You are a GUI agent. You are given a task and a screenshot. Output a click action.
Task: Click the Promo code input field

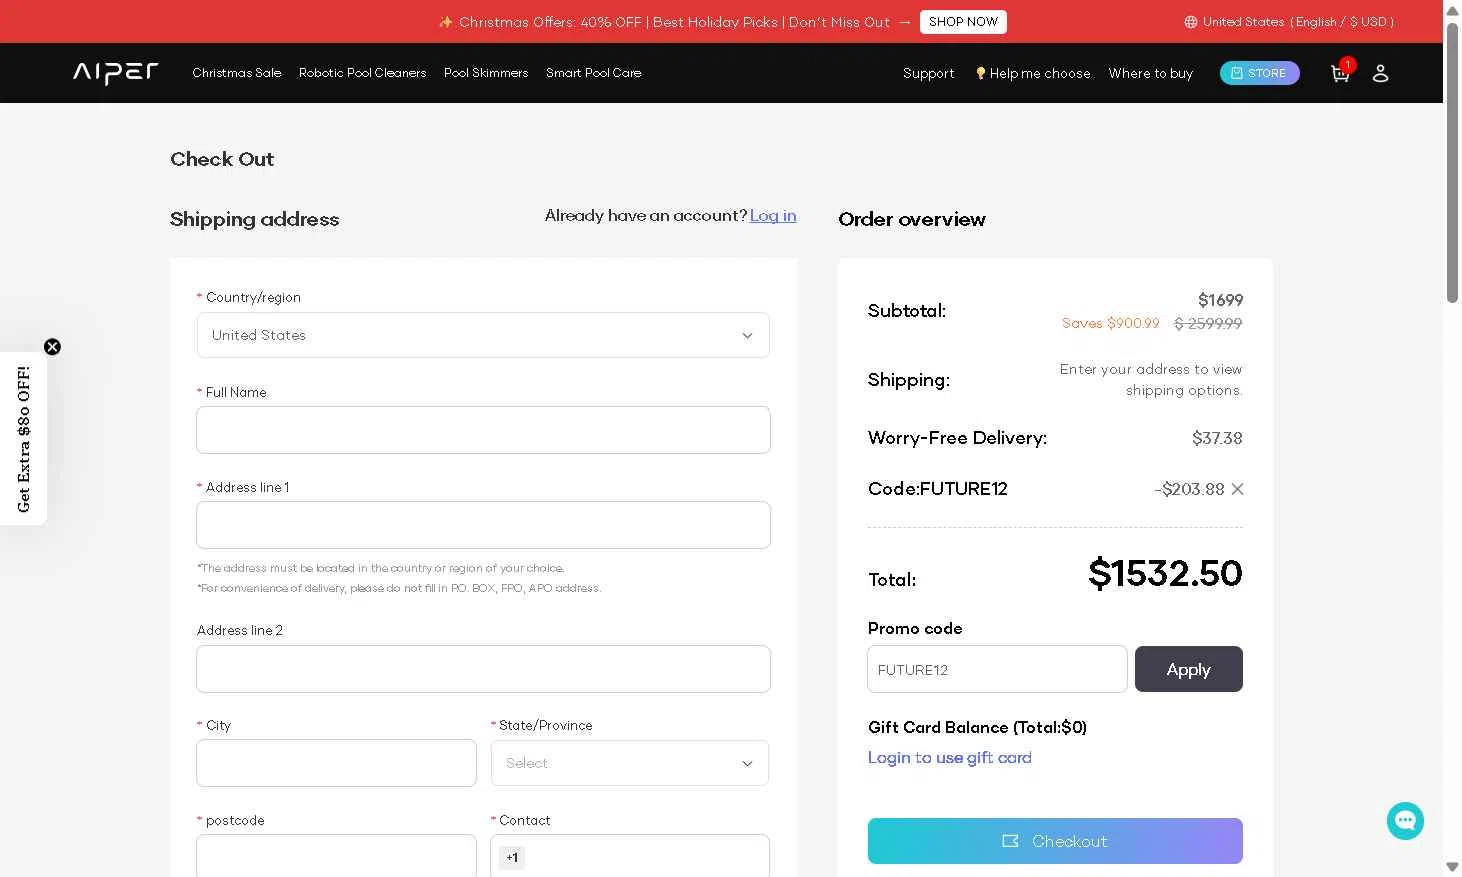click(x=997, y=669)
